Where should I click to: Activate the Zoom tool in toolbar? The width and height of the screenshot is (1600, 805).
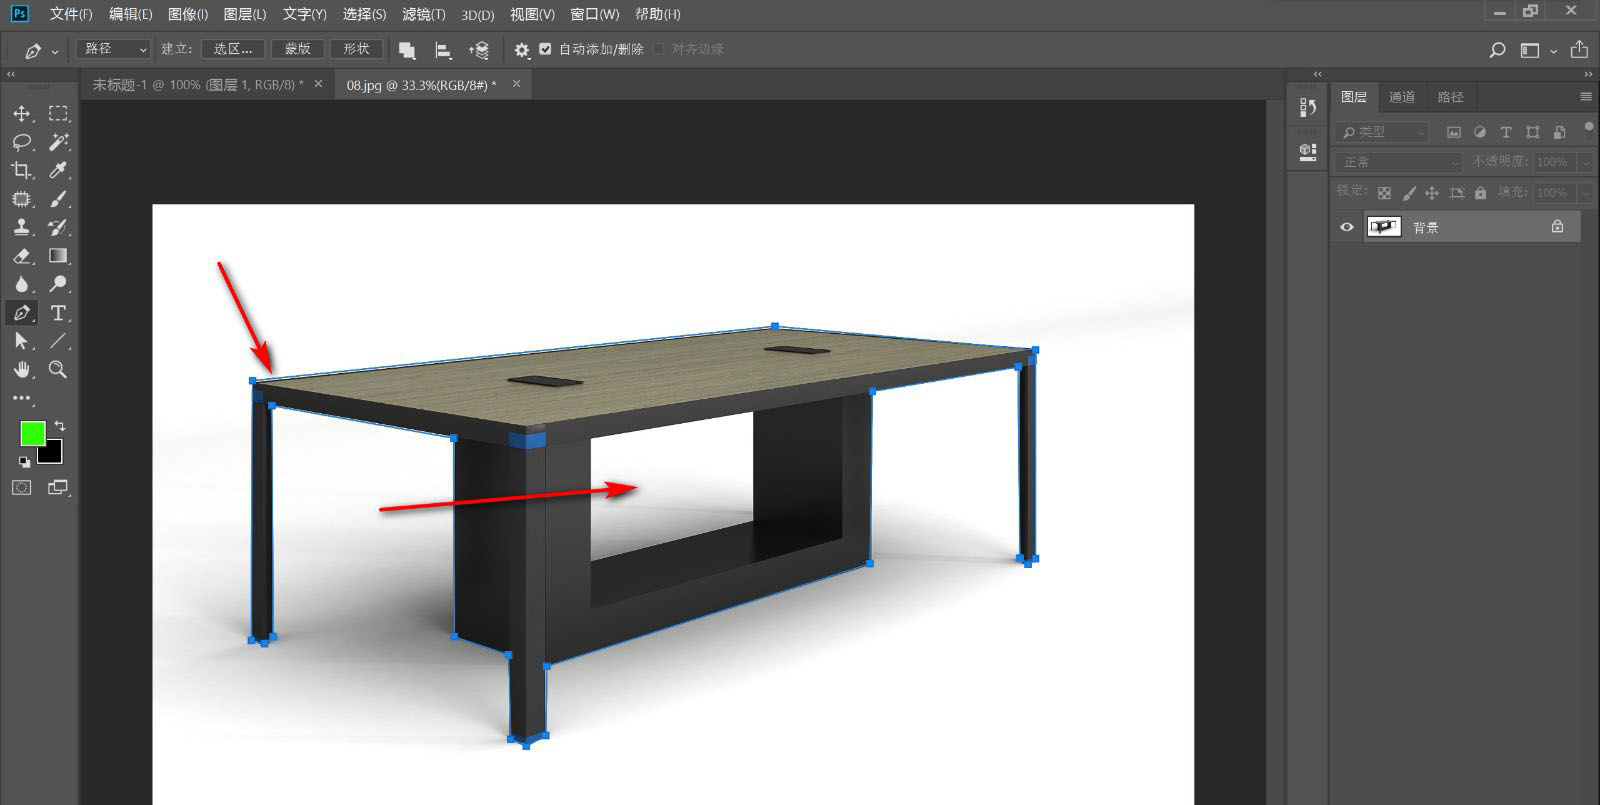tap(58, 370)
